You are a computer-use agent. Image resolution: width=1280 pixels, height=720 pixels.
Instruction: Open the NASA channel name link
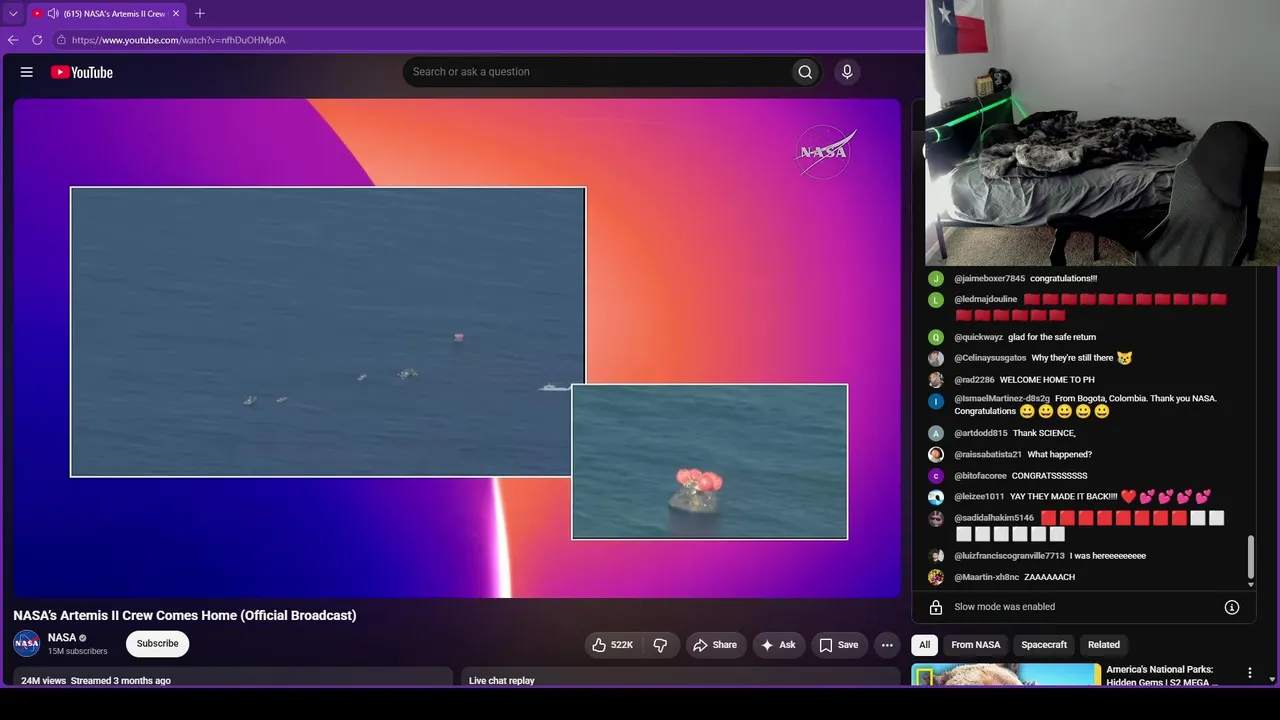click(x=62, y=638)
